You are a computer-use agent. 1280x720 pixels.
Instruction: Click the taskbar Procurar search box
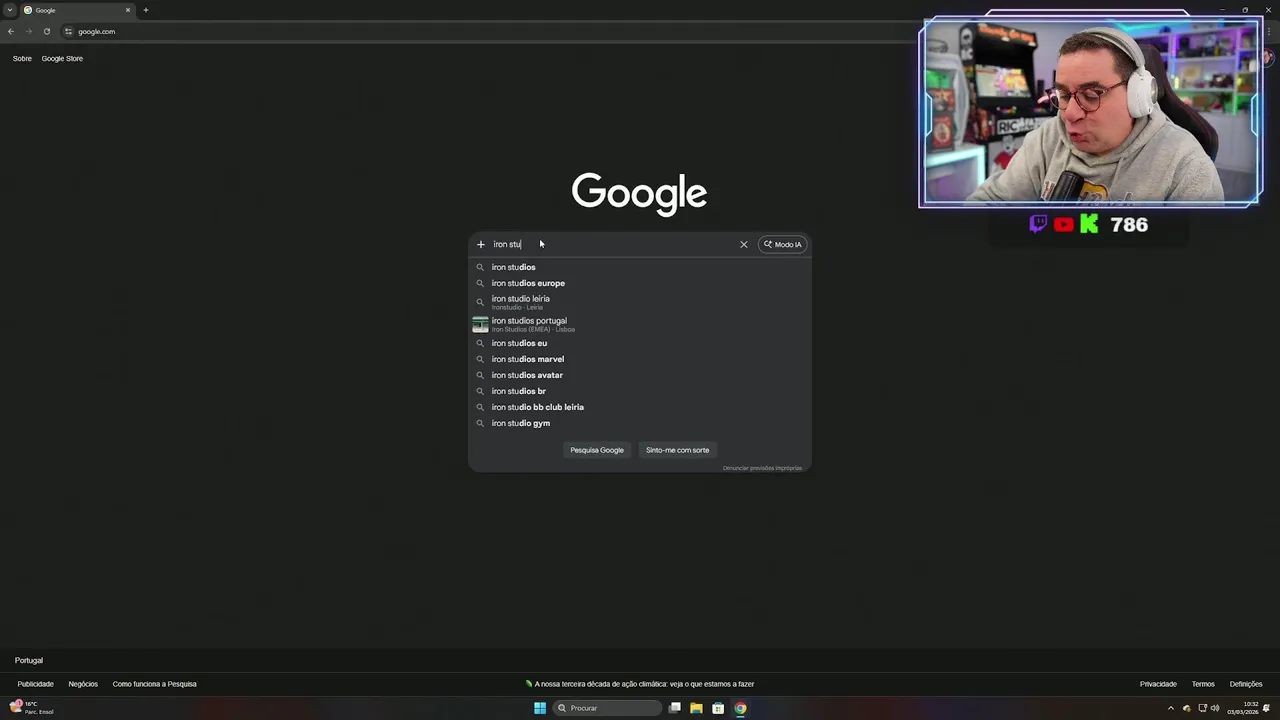[608, 708]
